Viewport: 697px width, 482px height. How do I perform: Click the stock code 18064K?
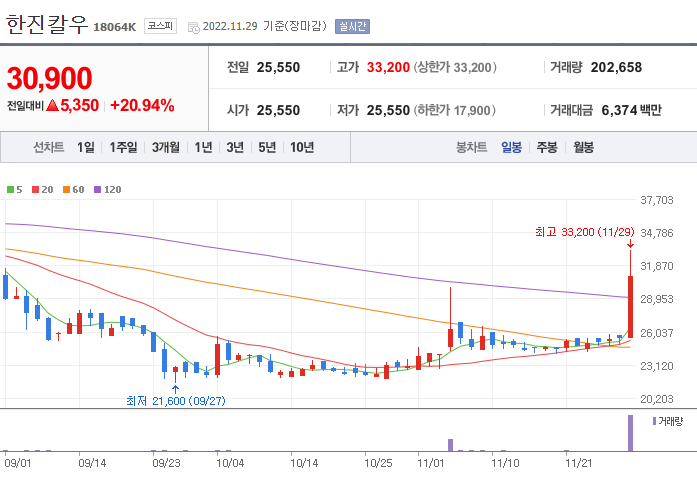coord(115,27)
